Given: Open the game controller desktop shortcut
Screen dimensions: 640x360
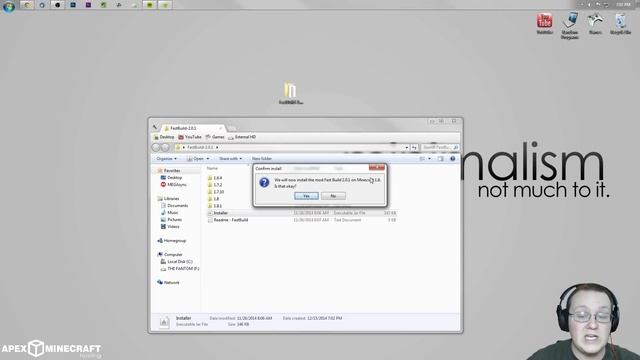Looking at the screenshot, I should [595, 23].
